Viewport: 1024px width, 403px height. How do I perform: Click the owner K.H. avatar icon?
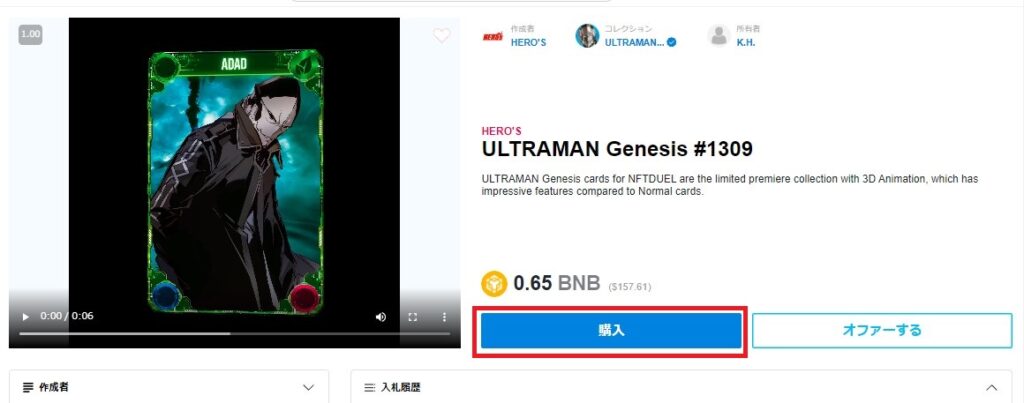(719, 36)
